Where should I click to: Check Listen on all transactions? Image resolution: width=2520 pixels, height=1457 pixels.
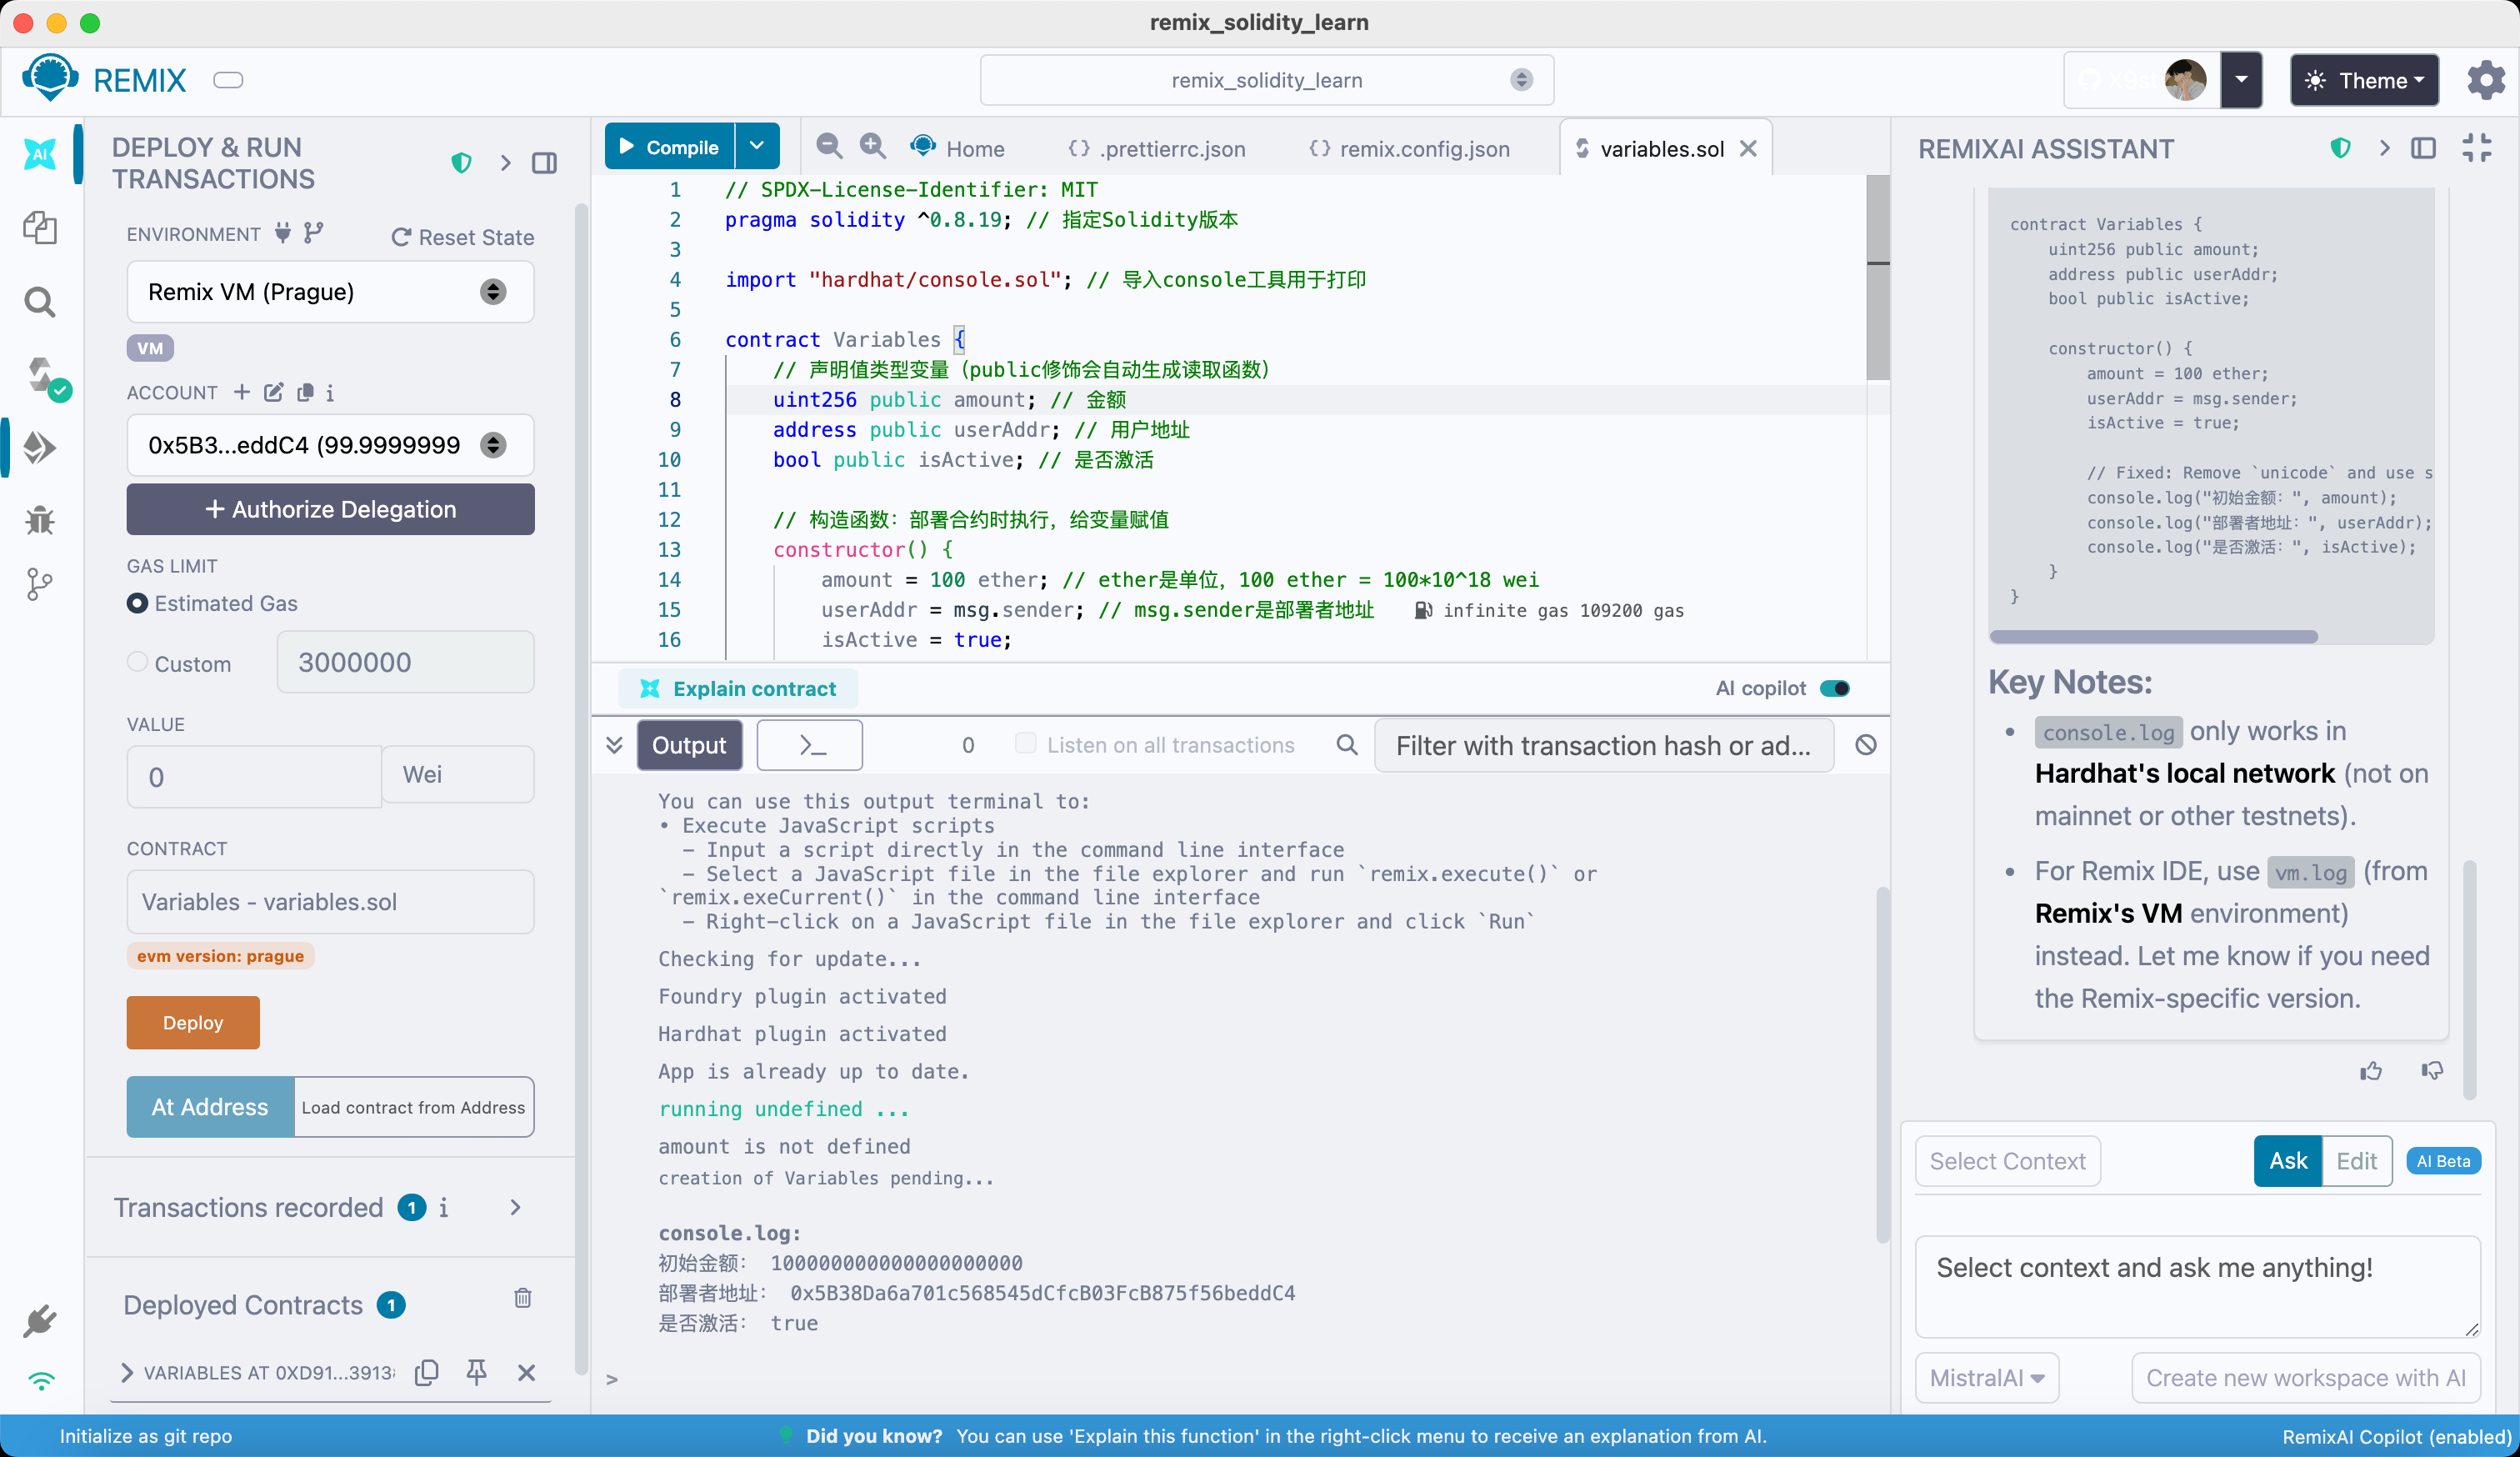click(x=1025, y=743)
